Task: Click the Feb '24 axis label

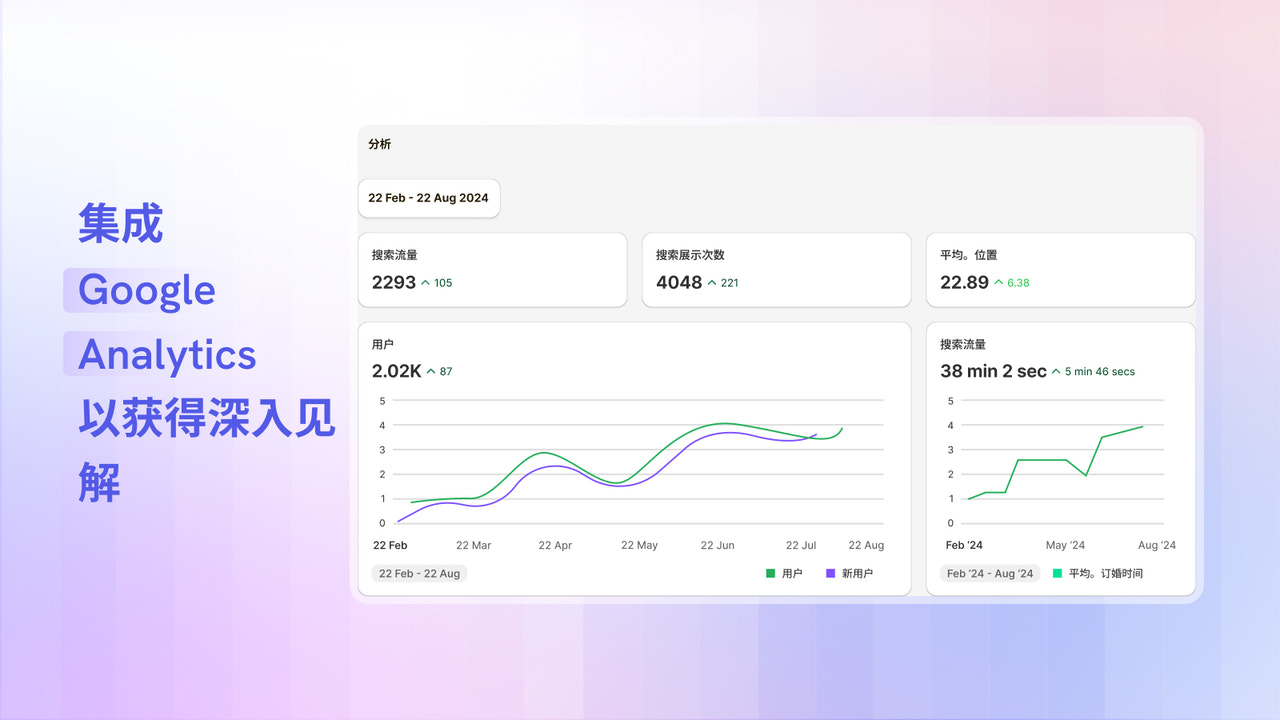Action: point(963,545)
